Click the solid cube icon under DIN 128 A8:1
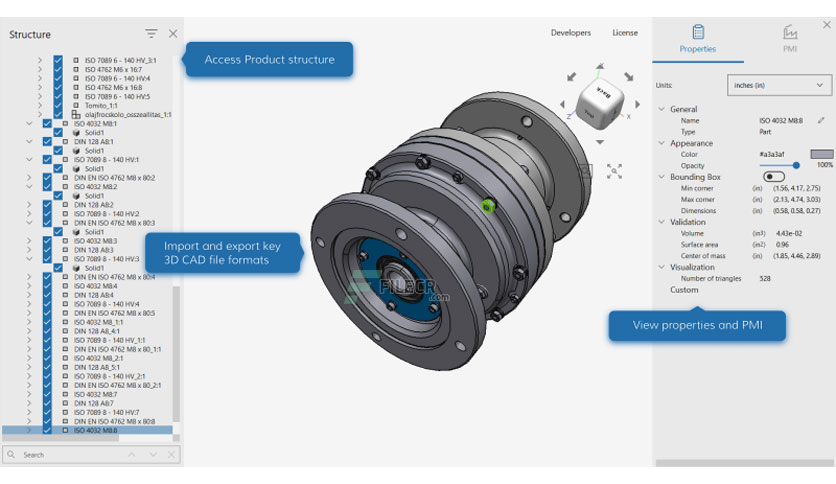The image size is (836, 484). (x=76, y=151)
